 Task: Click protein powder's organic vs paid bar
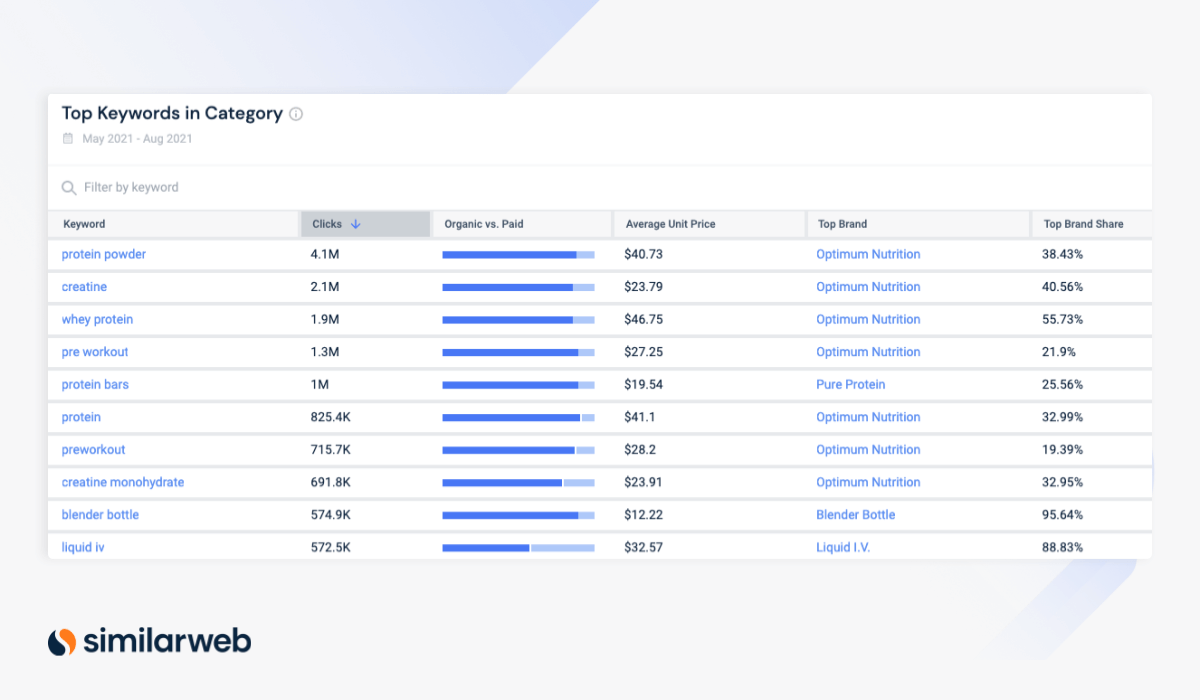(518, 254)
